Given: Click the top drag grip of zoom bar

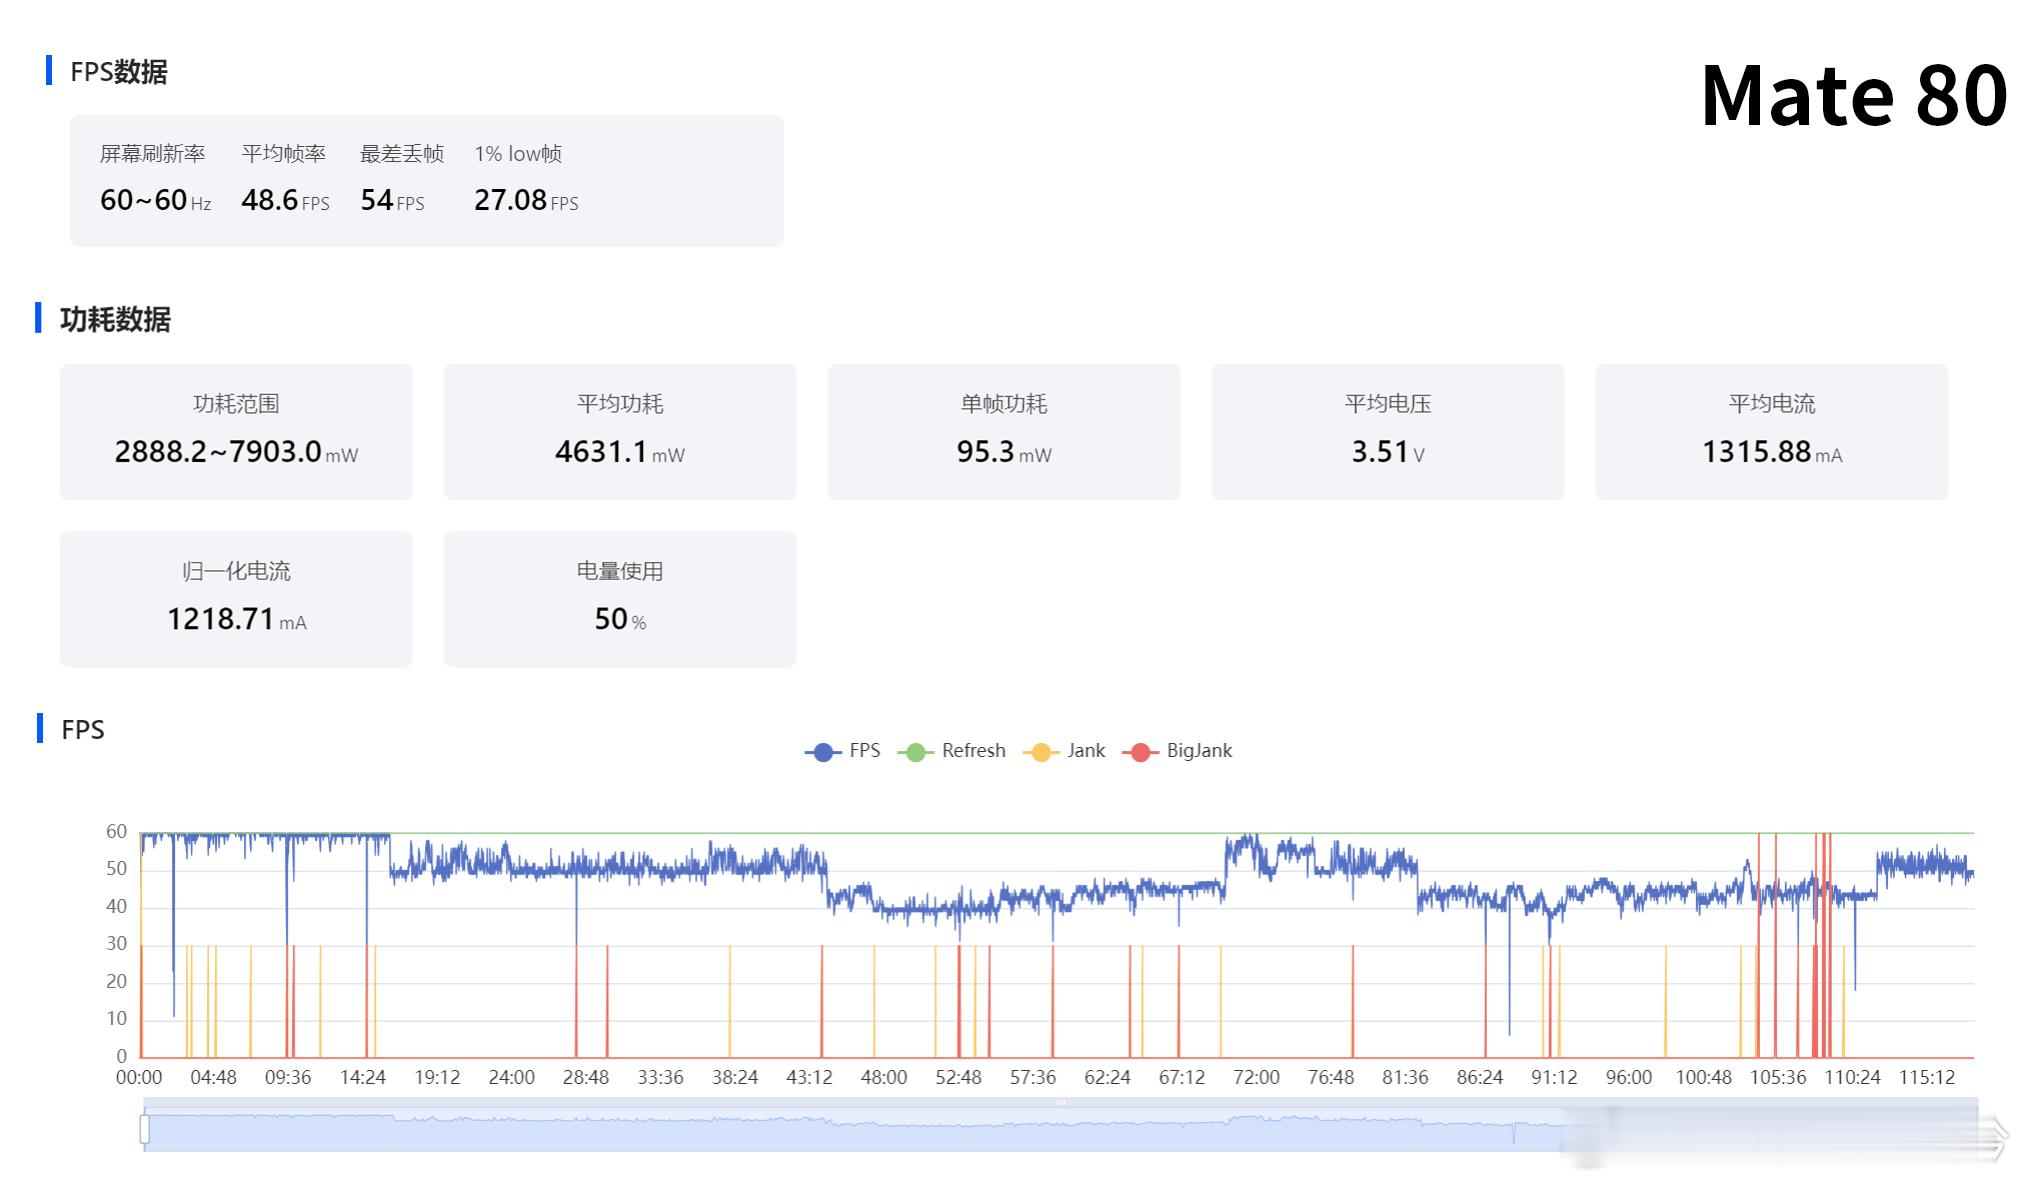Looking at the screenshot, I should tap(1060, 1102).
